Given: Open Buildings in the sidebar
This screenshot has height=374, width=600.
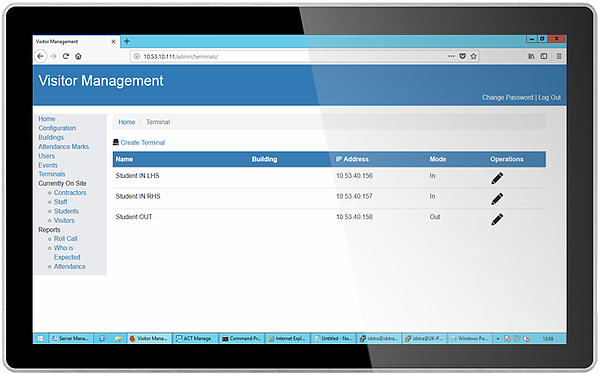Looking at the screenshot, I should [x=51, y=137].
